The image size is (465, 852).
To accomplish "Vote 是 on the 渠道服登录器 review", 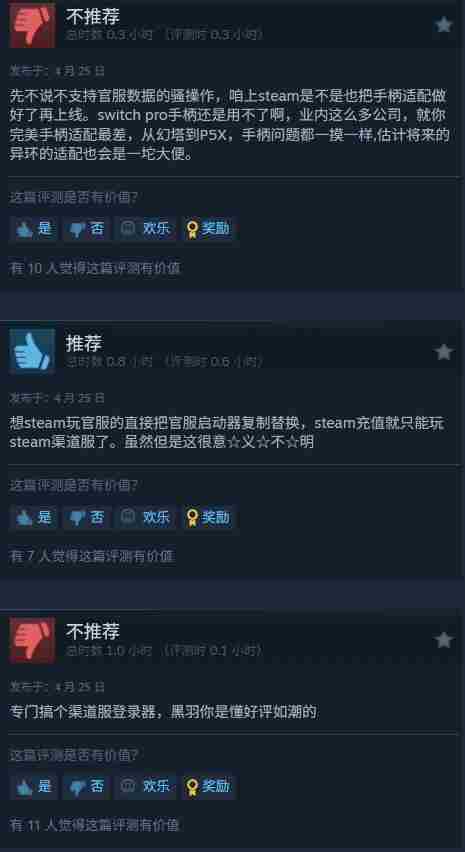I will point(34,786).
